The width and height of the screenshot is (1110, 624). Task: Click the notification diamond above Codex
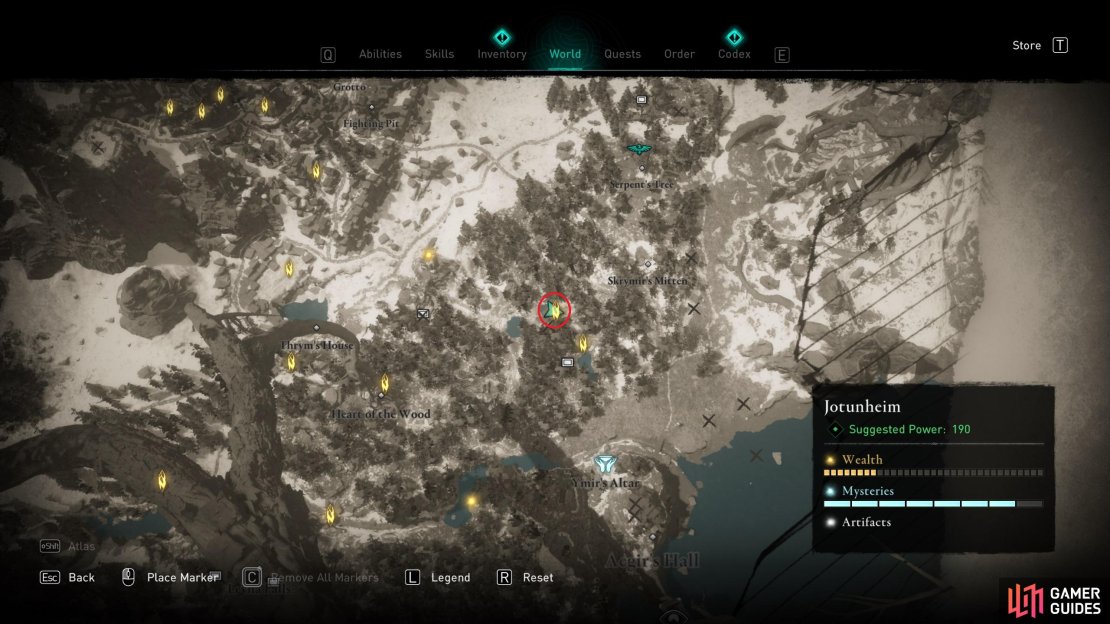(734, 37)
